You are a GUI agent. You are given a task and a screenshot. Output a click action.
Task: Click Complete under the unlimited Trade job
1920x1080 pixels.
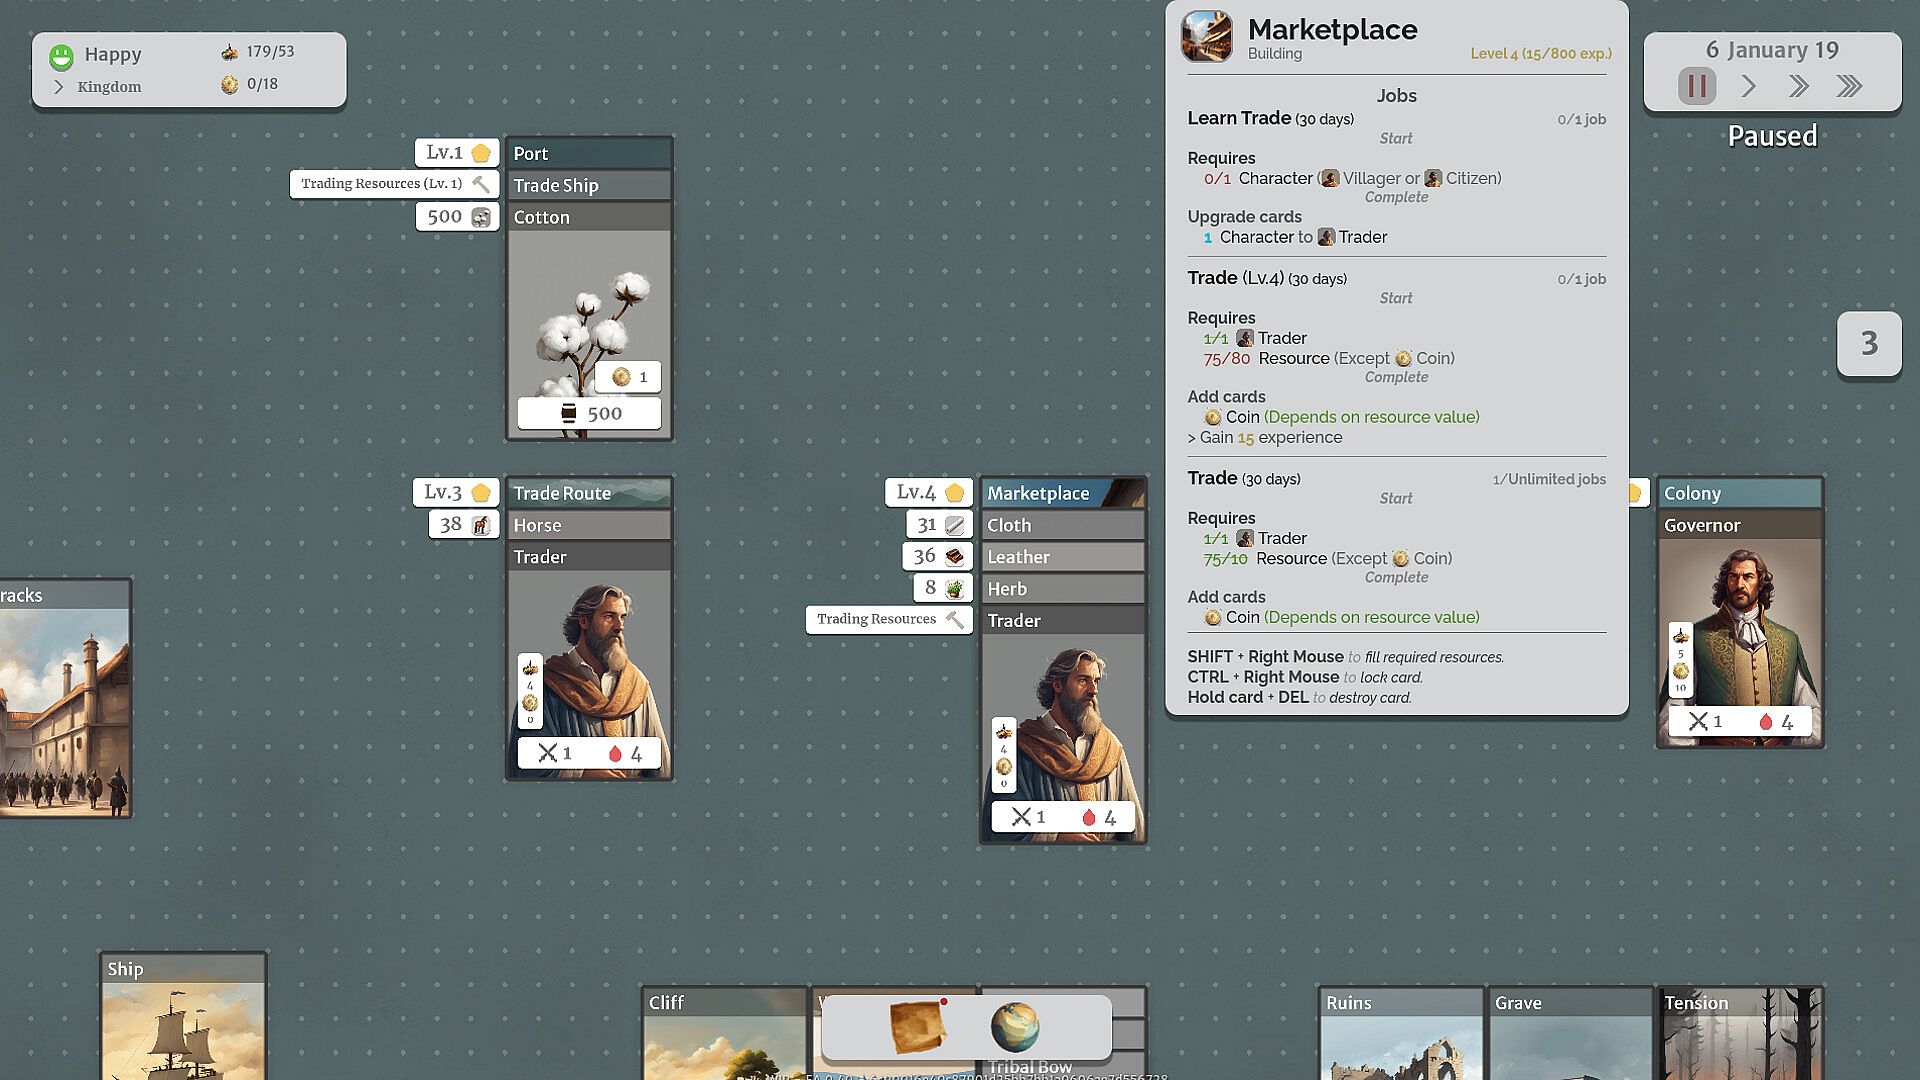click(x=1396, y=578)
